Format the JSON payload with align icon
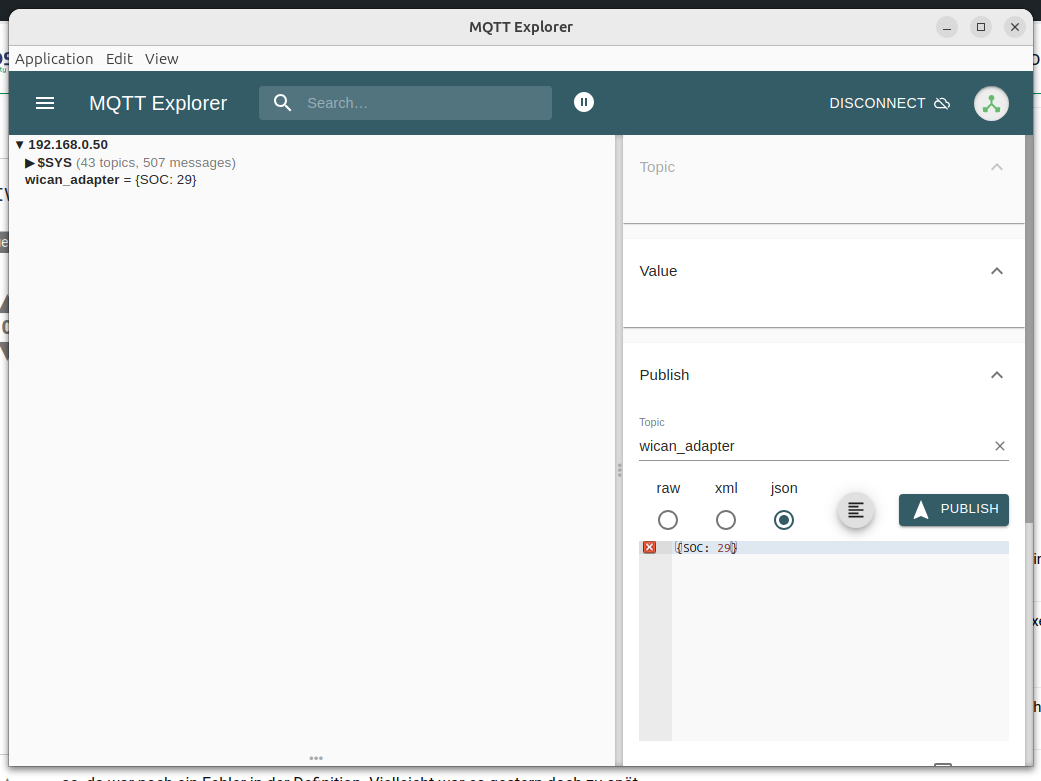Screen dimensions: 1041x781 click(856, 510)
